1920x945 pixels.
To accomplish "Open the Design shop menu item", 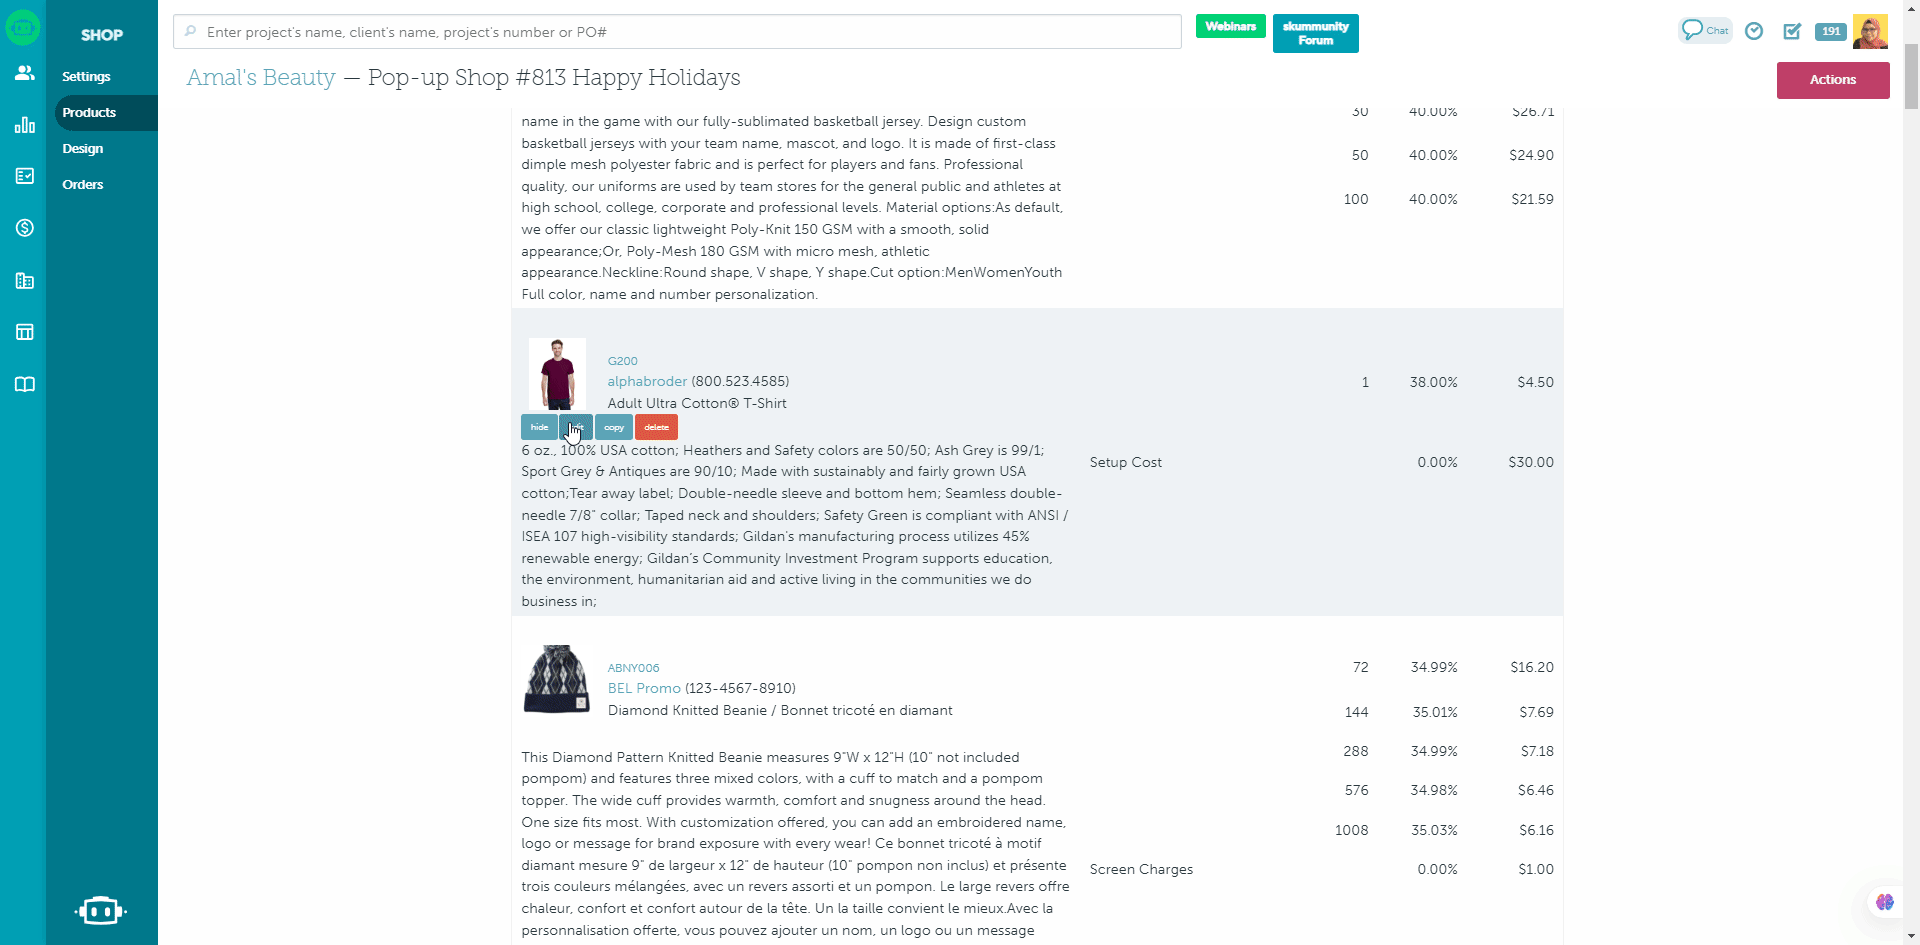I will pyautogui.click(x=83, y=149).
